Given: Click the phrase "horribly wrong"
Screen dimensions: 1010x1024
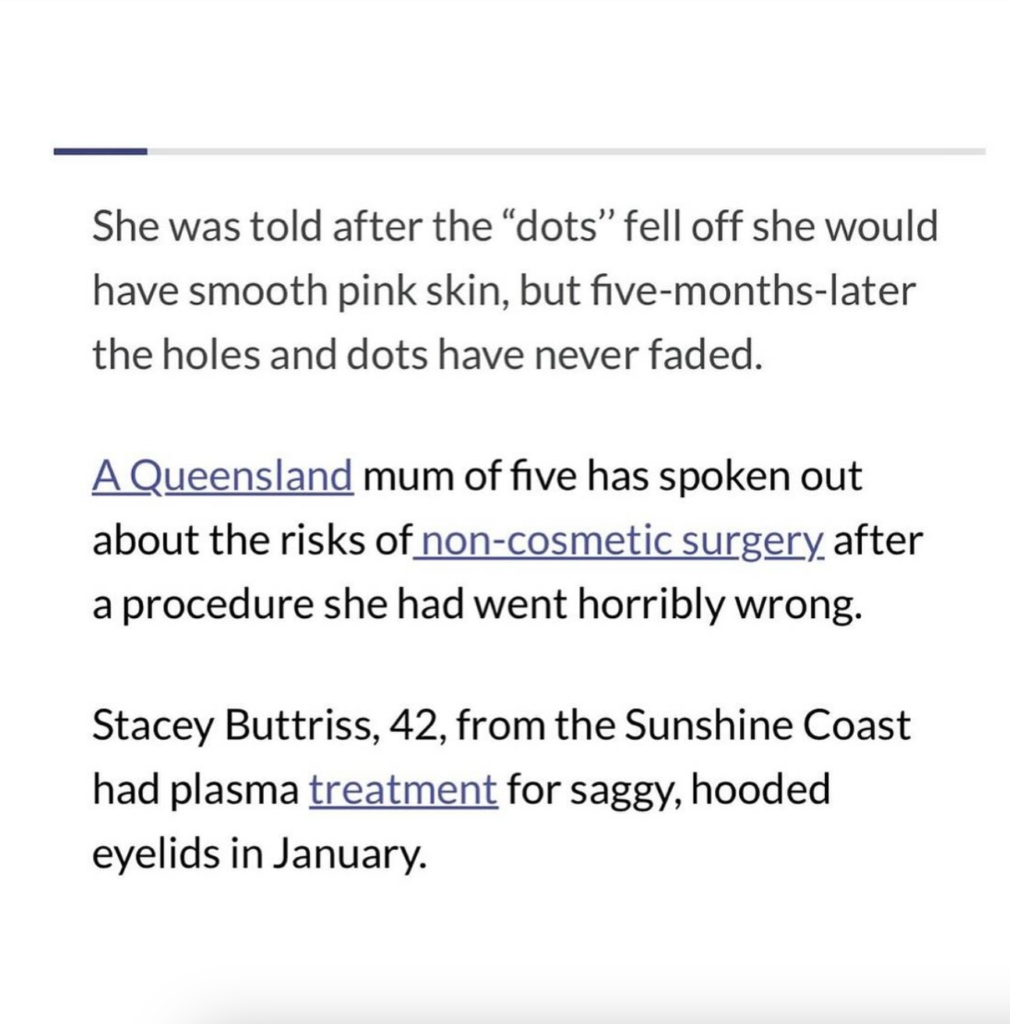Looking at the screenshot, I should pos(719,604).
